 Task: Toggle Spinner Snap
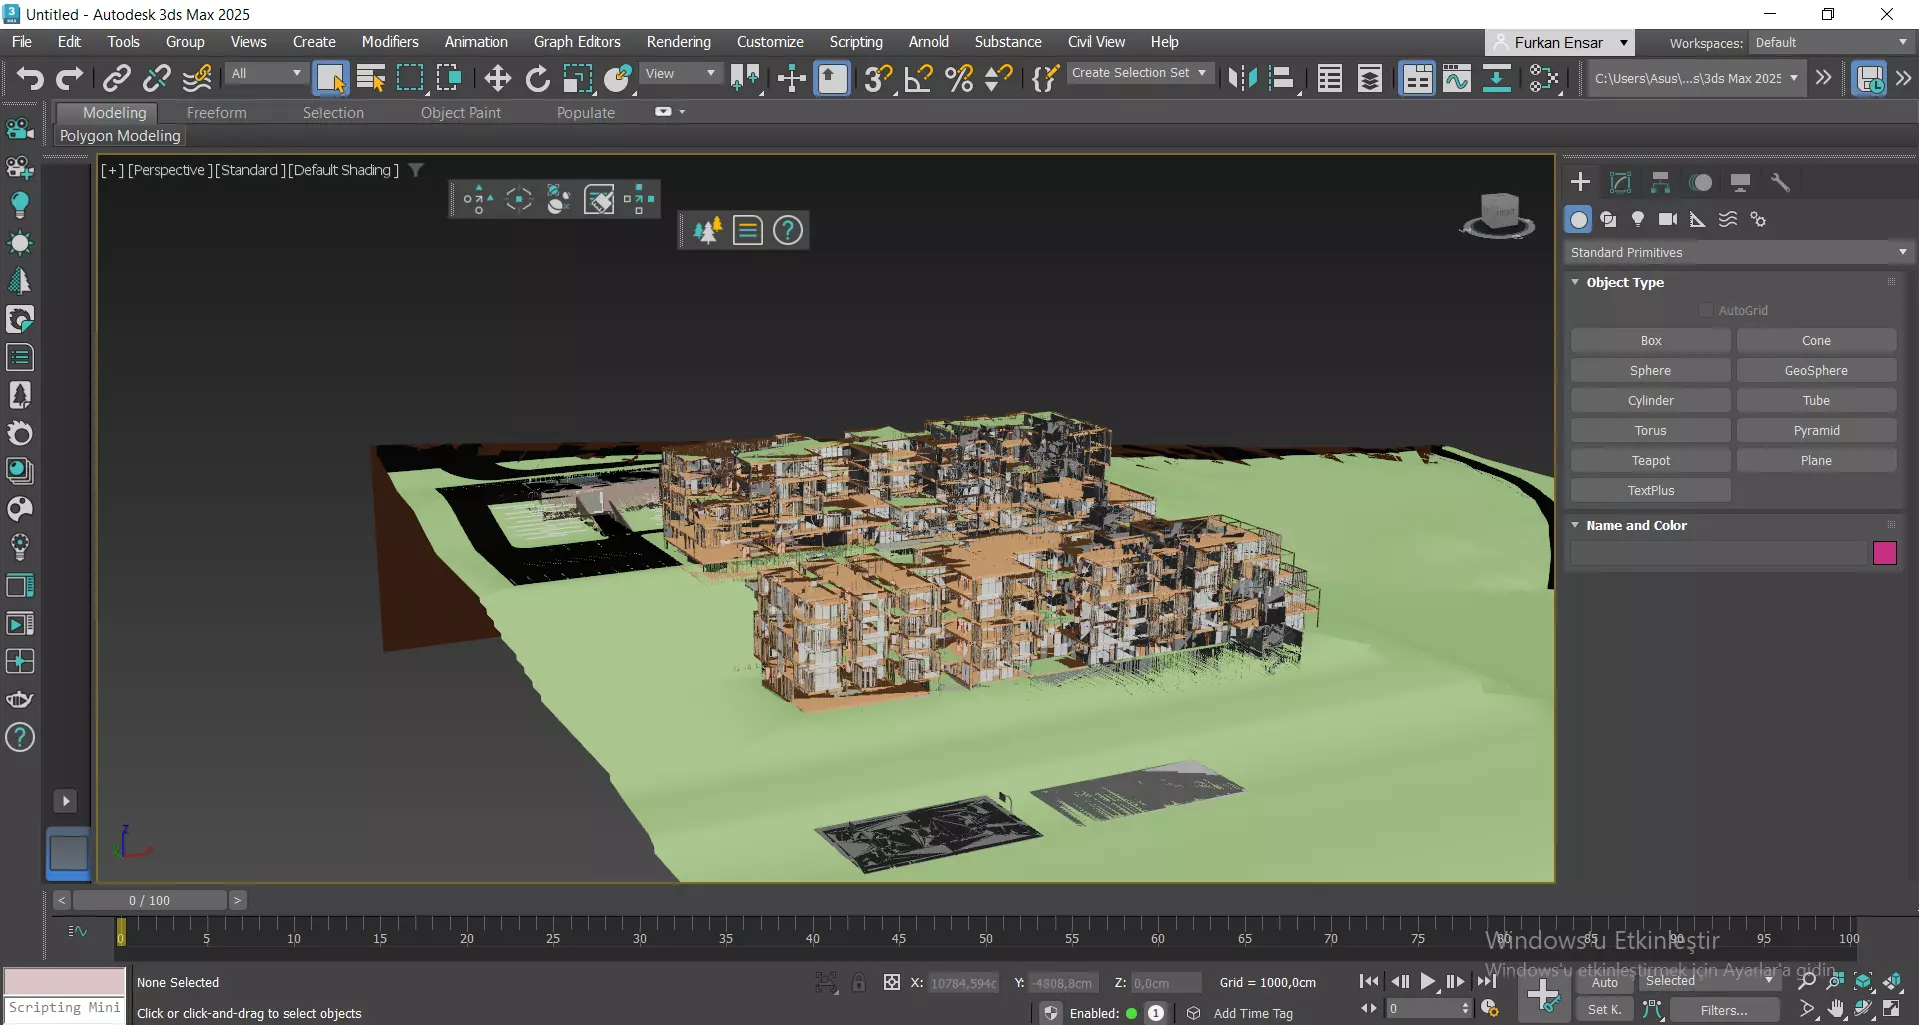(x=999, y=78)
